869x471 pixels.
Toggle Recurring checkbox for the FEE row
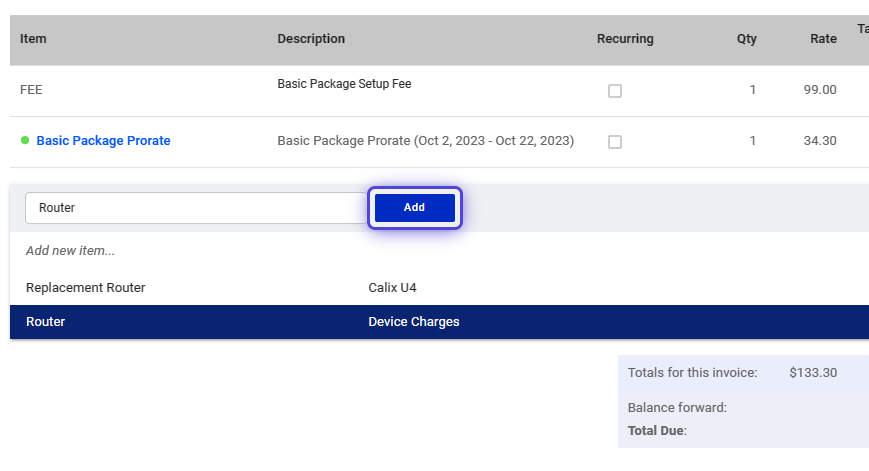615,90
